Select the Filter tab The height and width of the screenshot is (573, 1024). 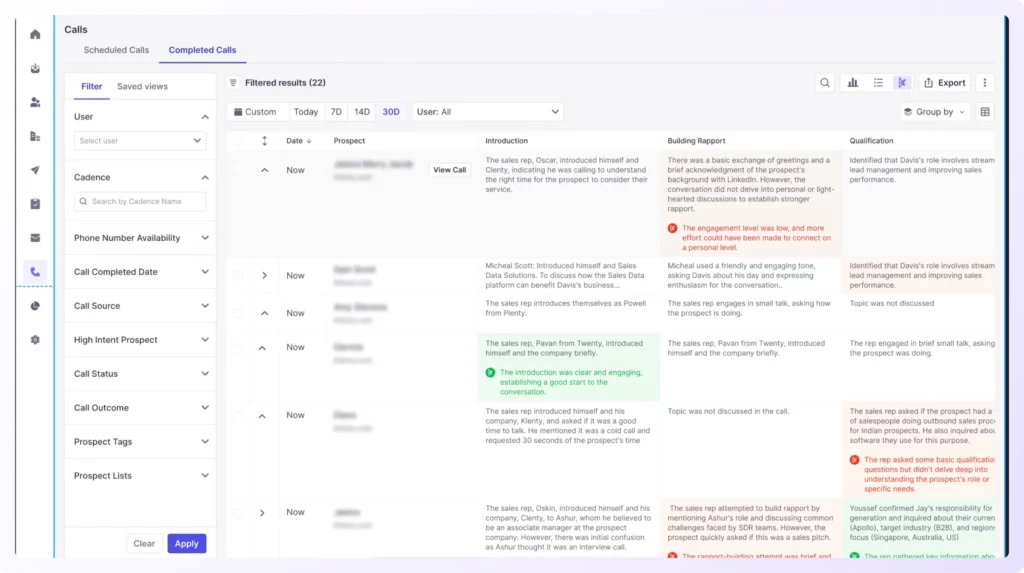pos(91,86)
